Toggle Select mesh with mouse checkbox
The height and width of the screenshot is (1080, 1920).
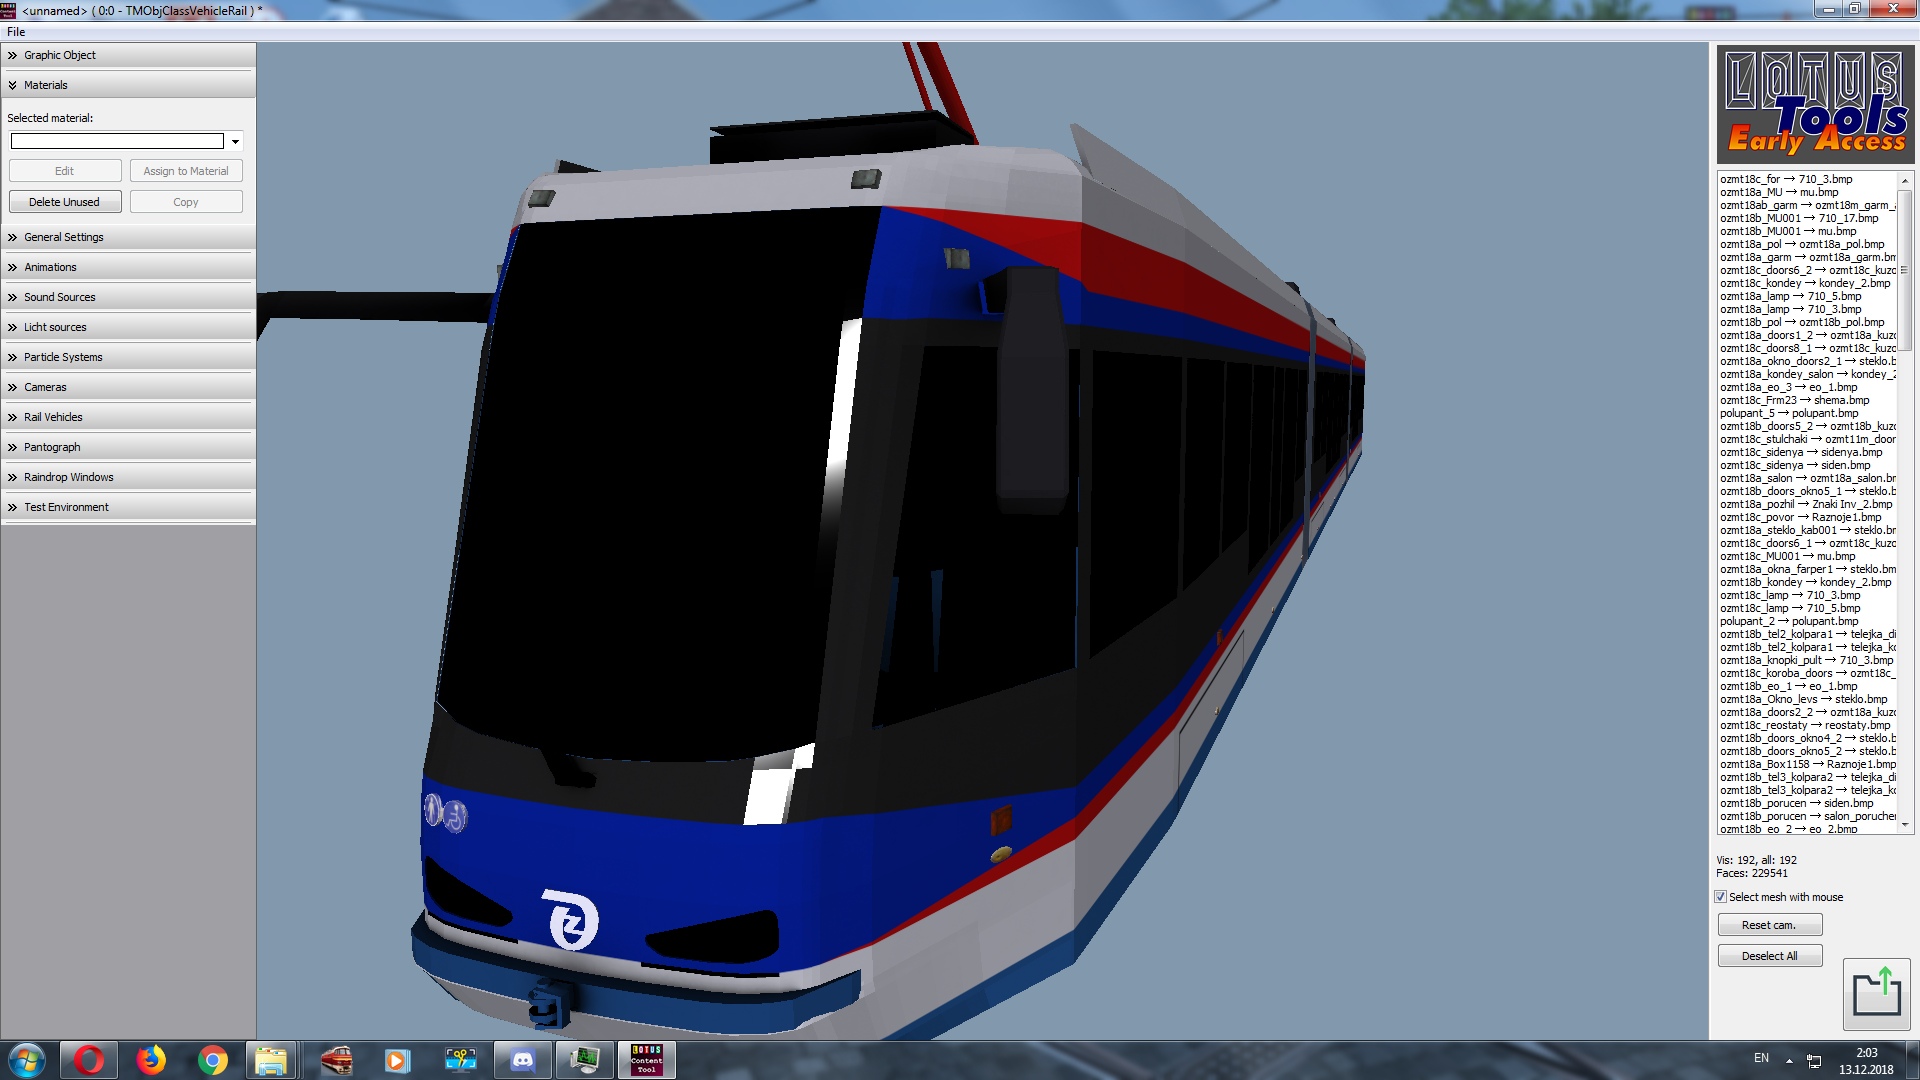pos(1721,897)
